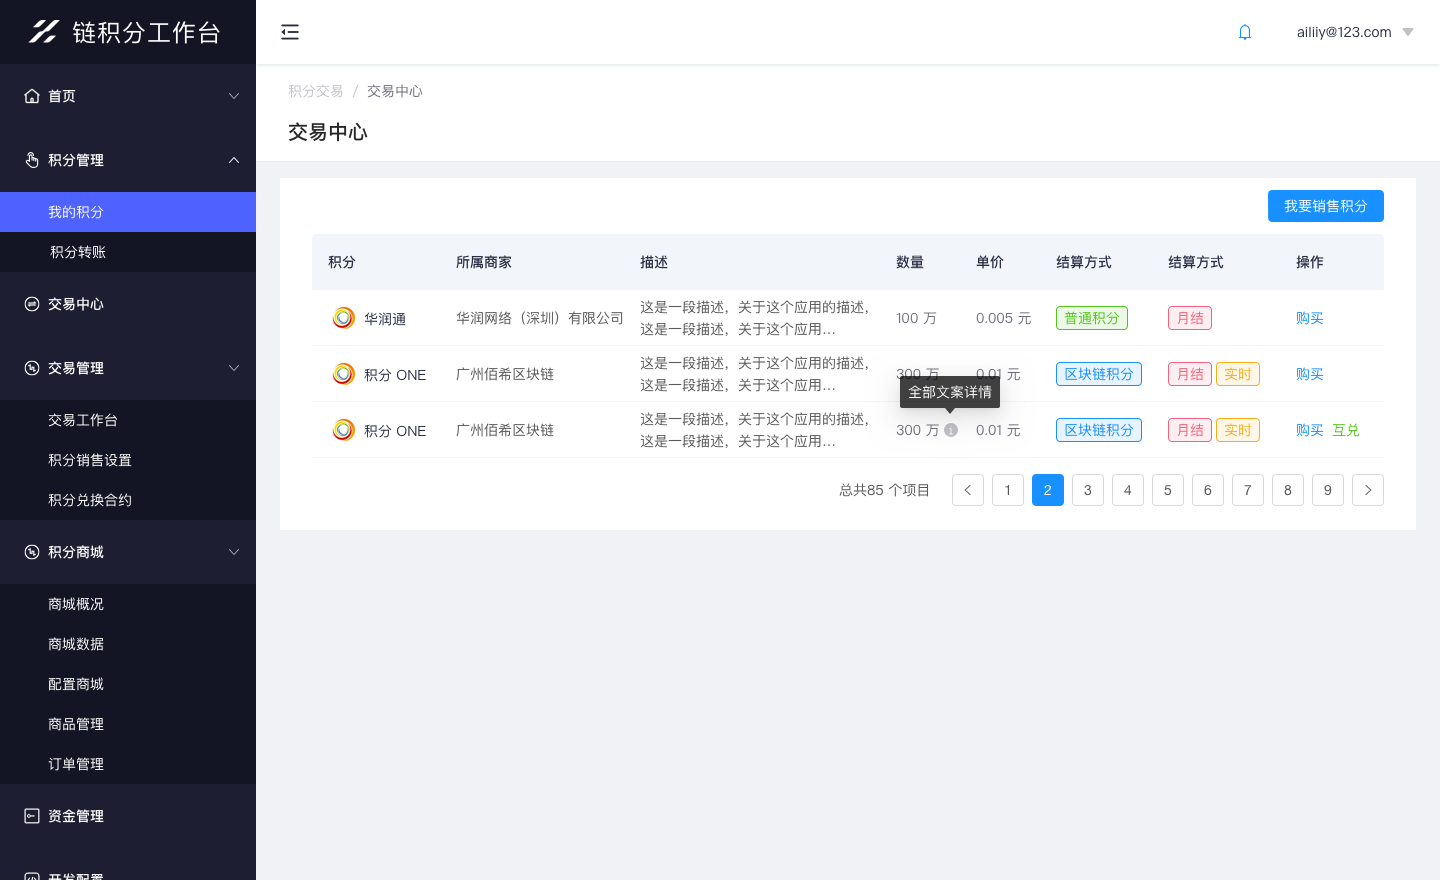
Task: Click the 我要销售积分 button
Action: (1326, 206)
